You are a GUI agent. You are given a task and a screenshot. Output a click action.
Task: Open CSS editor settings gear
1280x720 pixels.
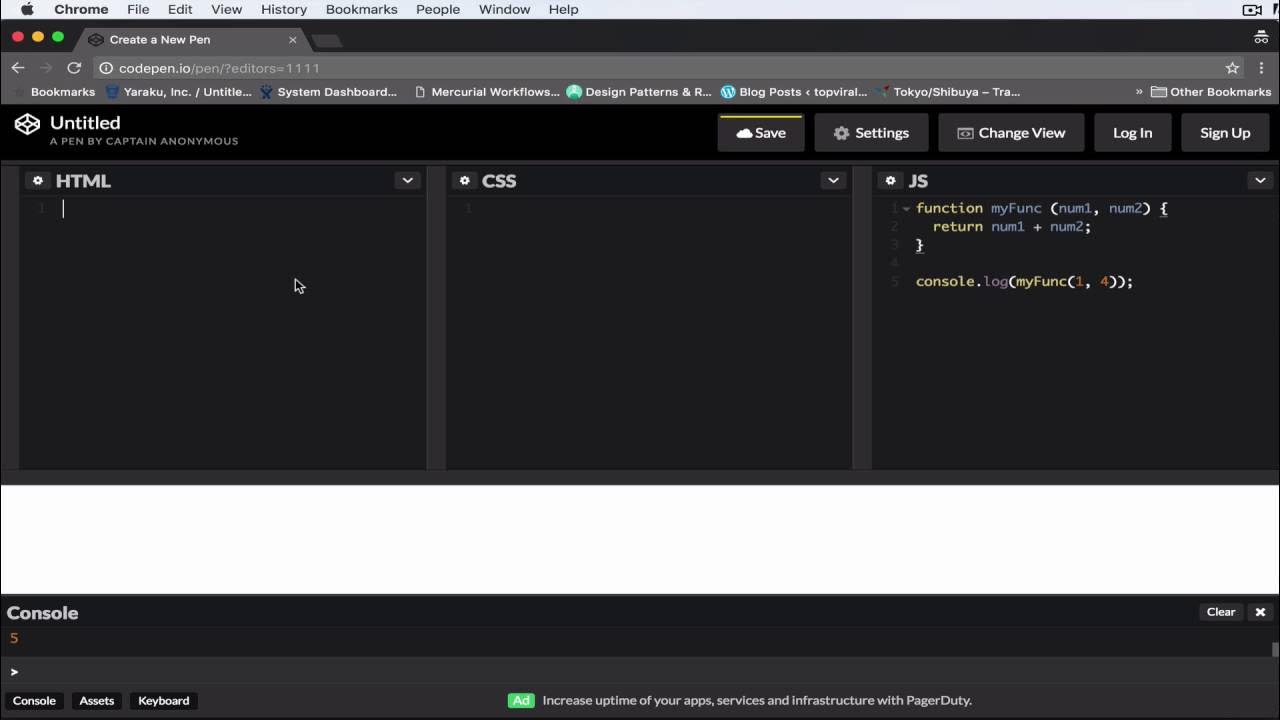(464, 181)
